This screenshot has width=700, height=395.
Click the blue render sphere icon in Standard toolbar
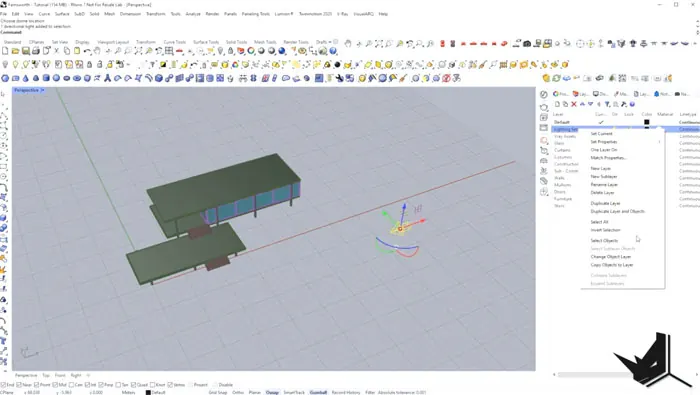coord(282,51)
